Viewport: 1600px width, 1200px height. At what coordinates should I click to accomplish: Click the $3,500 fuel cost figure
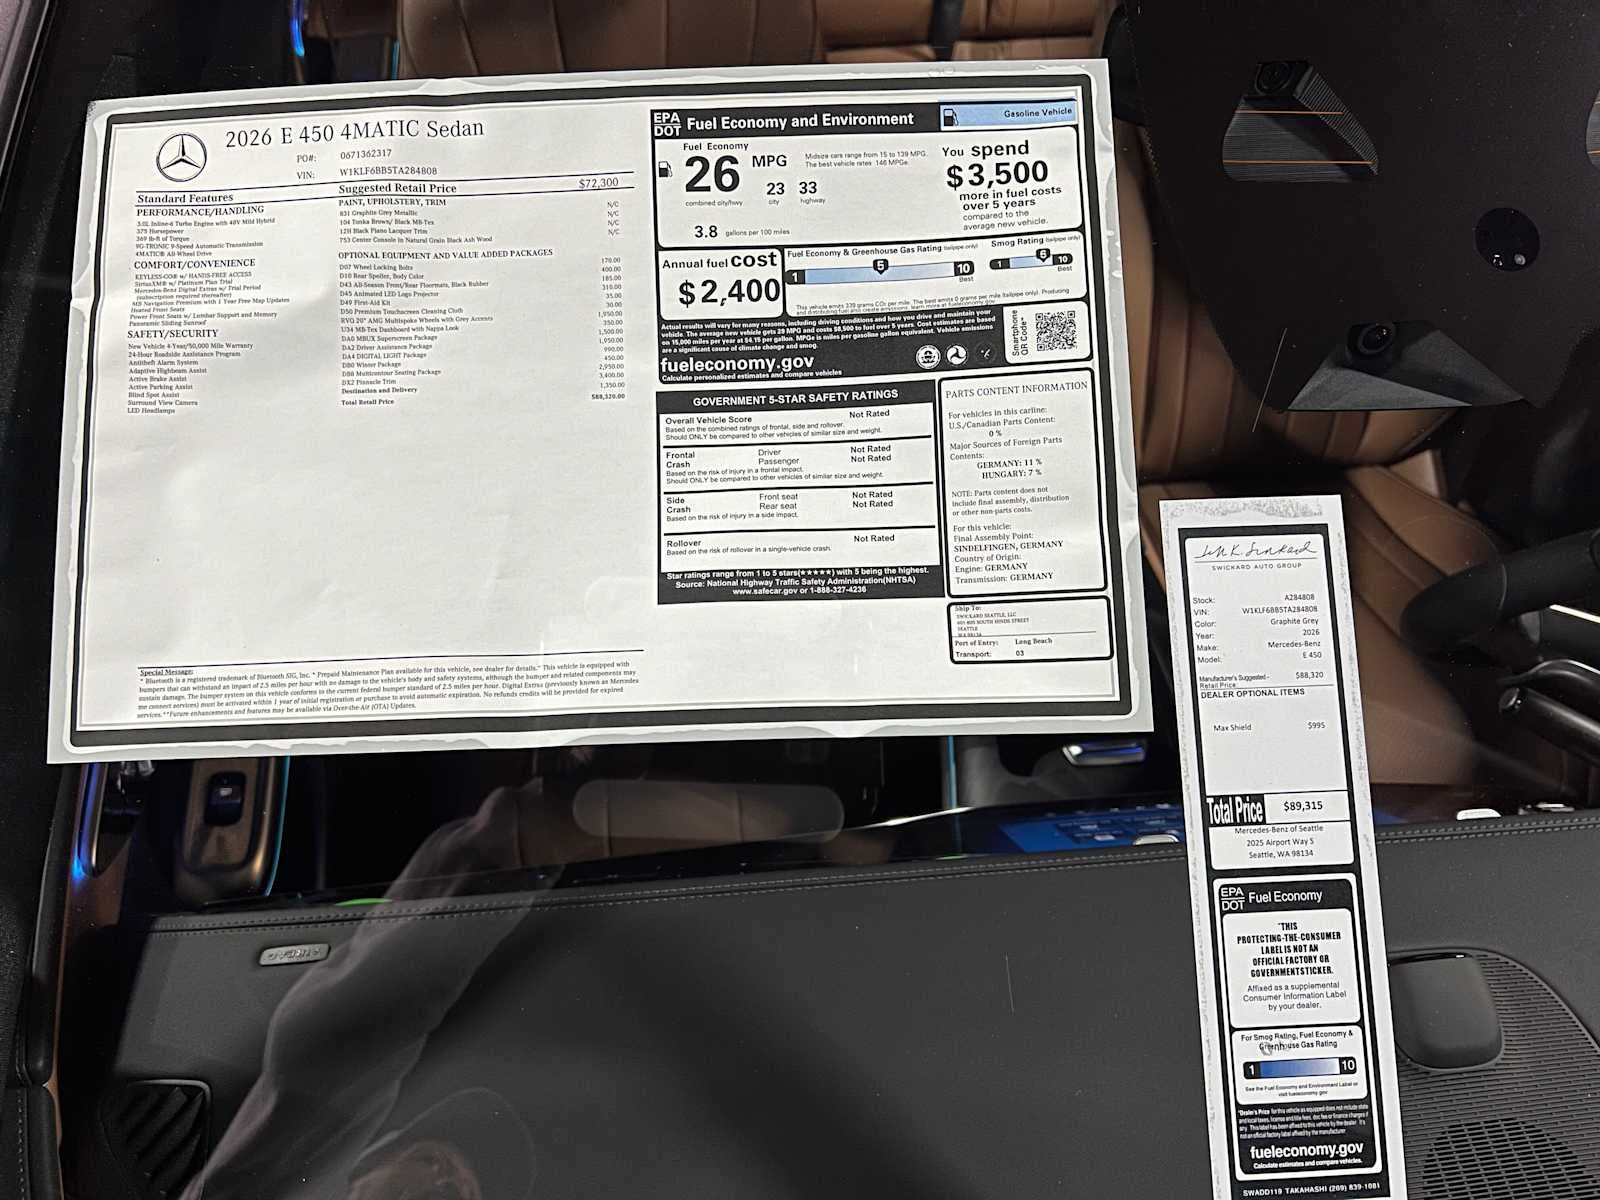997,174
